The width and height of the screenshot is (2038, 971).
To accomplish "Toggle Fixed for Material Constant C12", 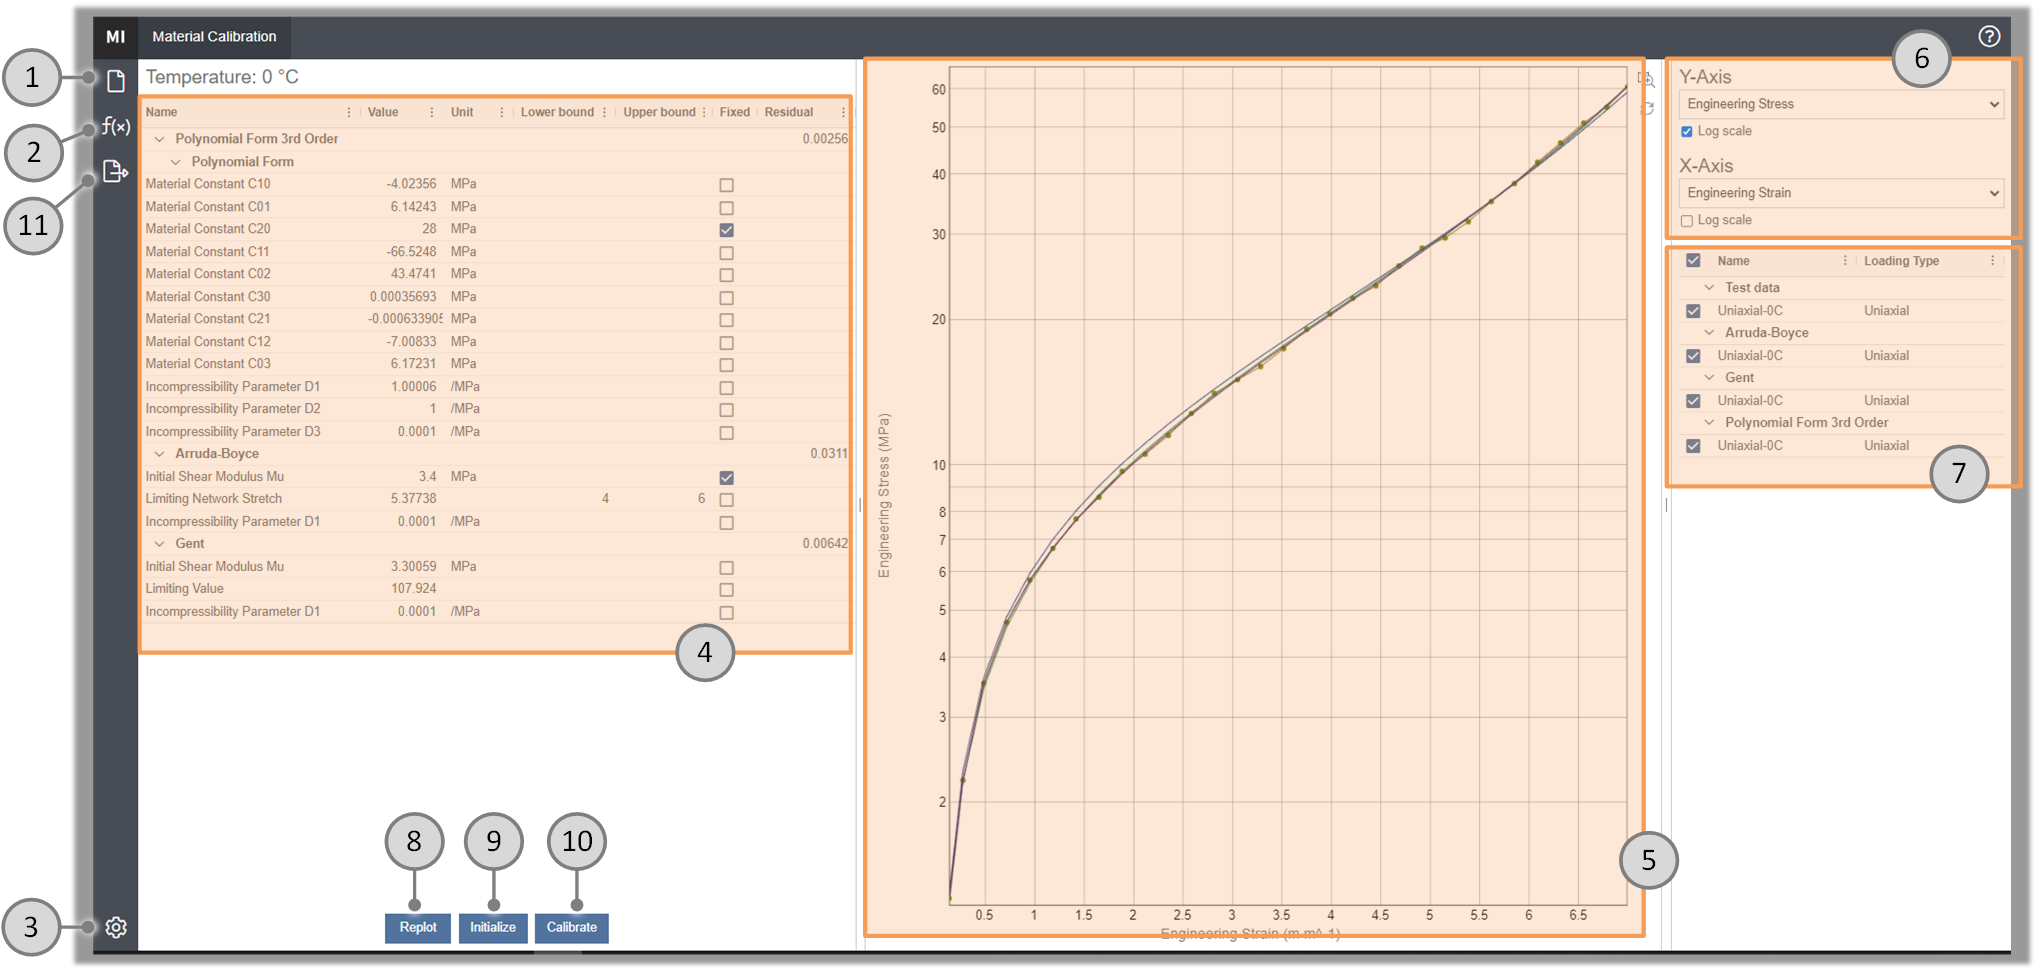I will click(x=727, y=343).
